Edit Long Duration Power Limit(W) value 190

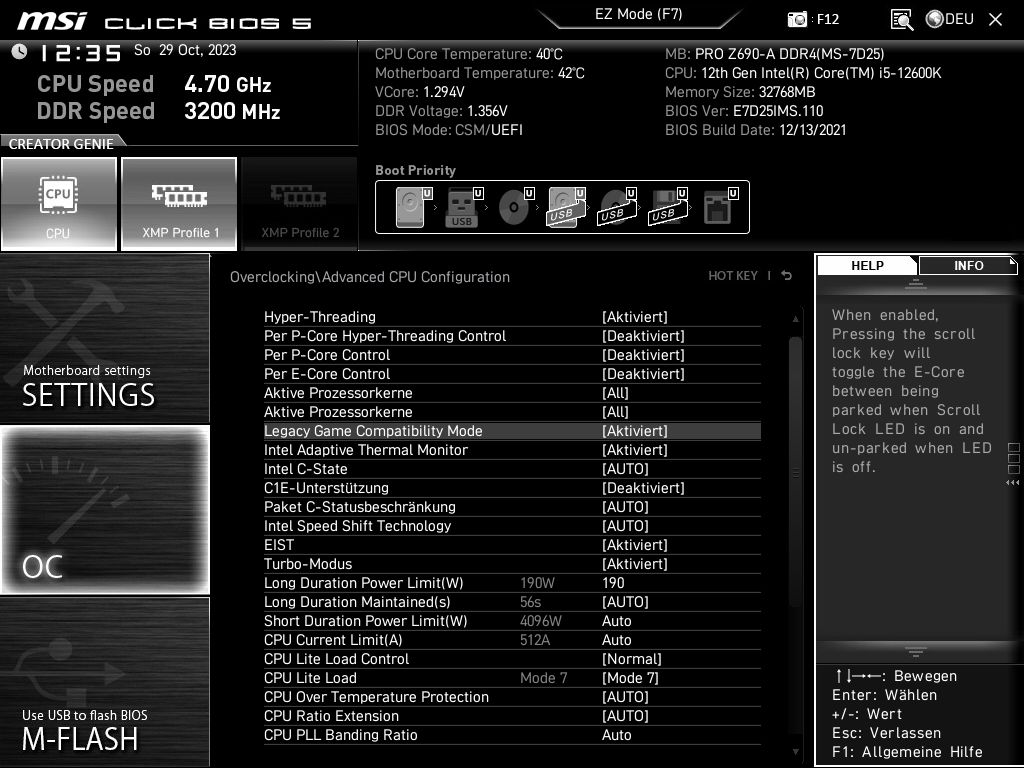click(613, 583)
